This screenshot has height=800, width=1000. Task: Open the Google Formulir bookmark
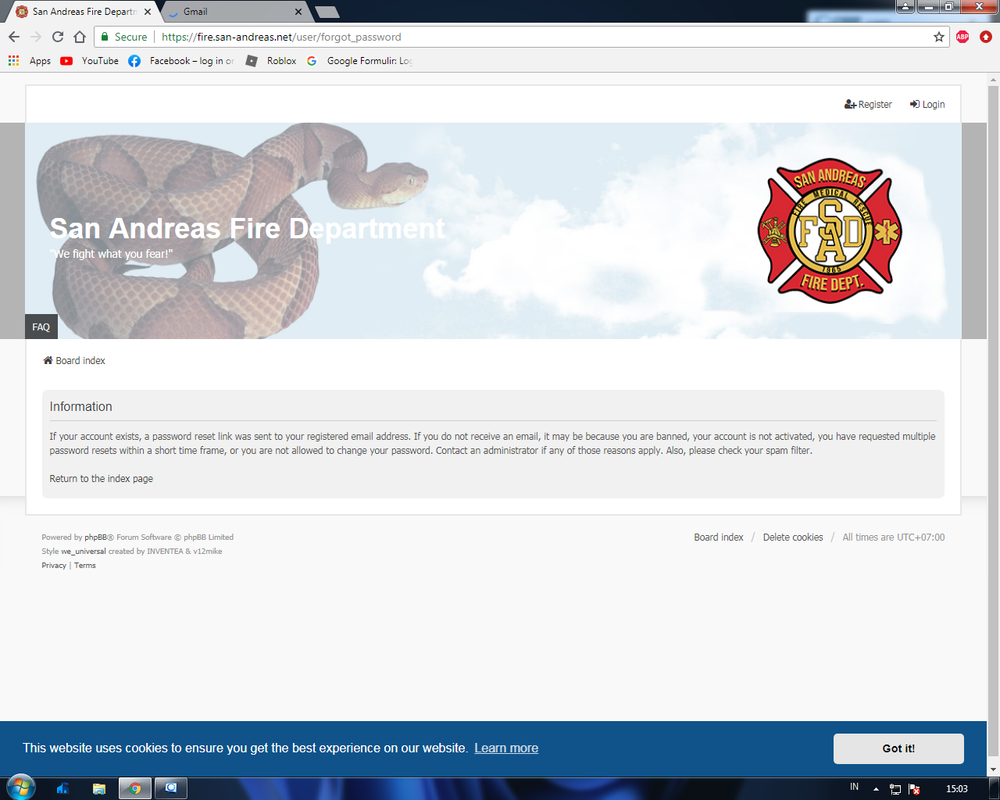(360, 61)
